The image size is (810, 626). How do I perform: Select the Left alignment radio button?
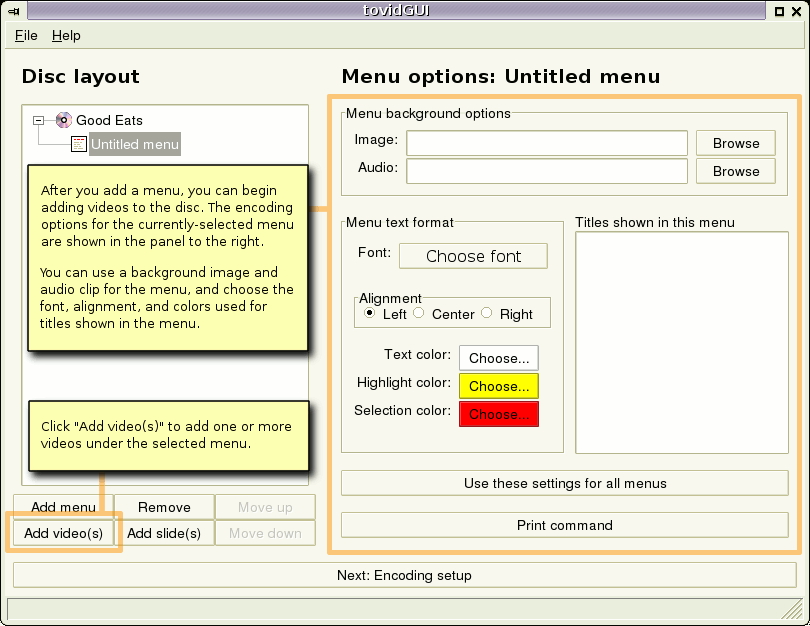[x=368, y=313]
